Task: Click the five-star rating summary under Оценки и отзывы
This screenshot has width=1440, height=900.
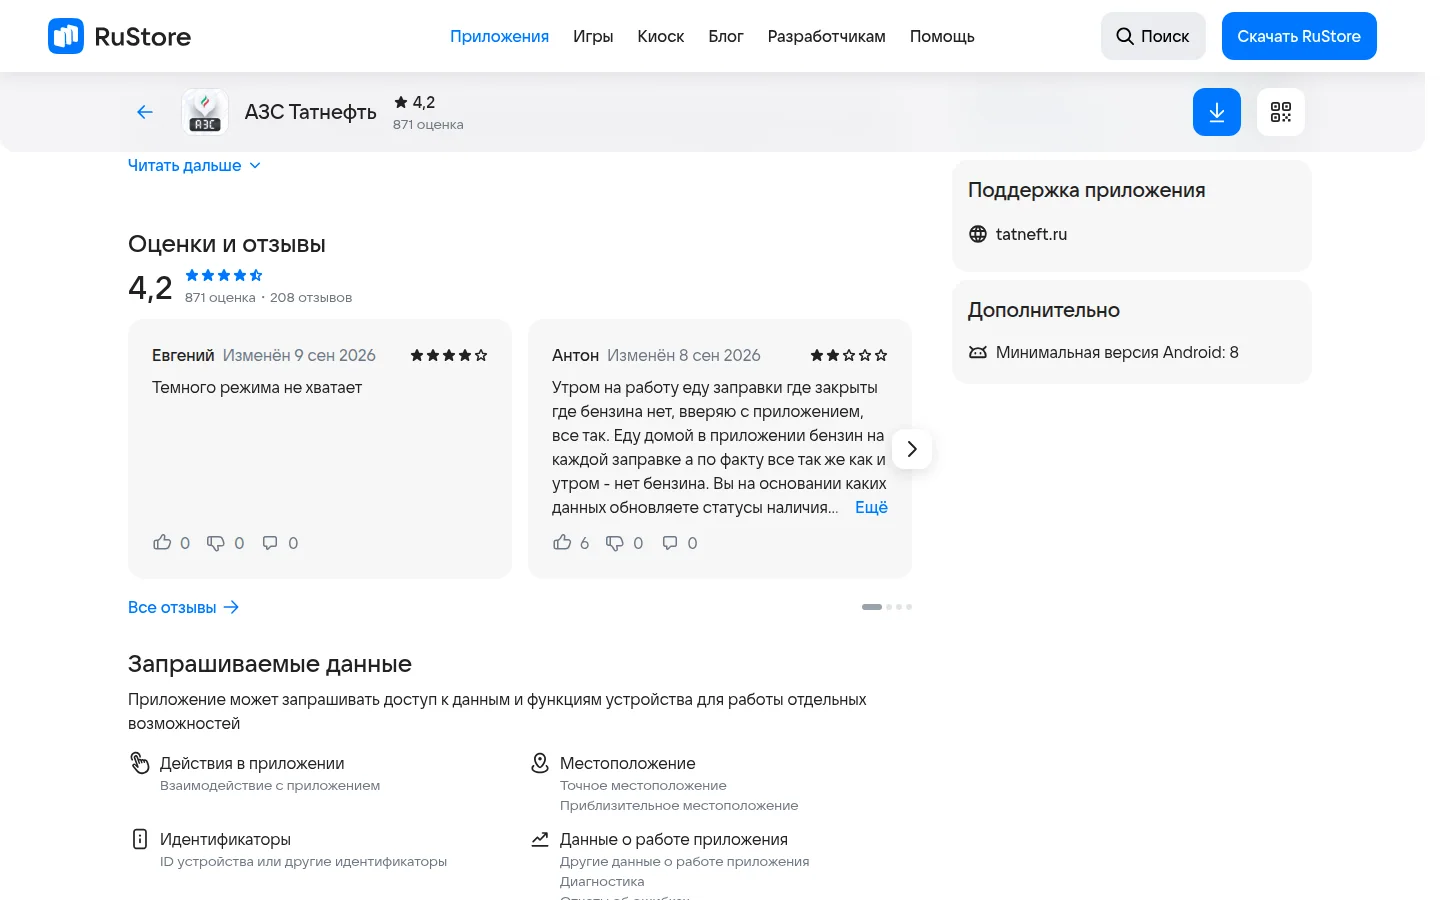Action: tap(224, 275)
